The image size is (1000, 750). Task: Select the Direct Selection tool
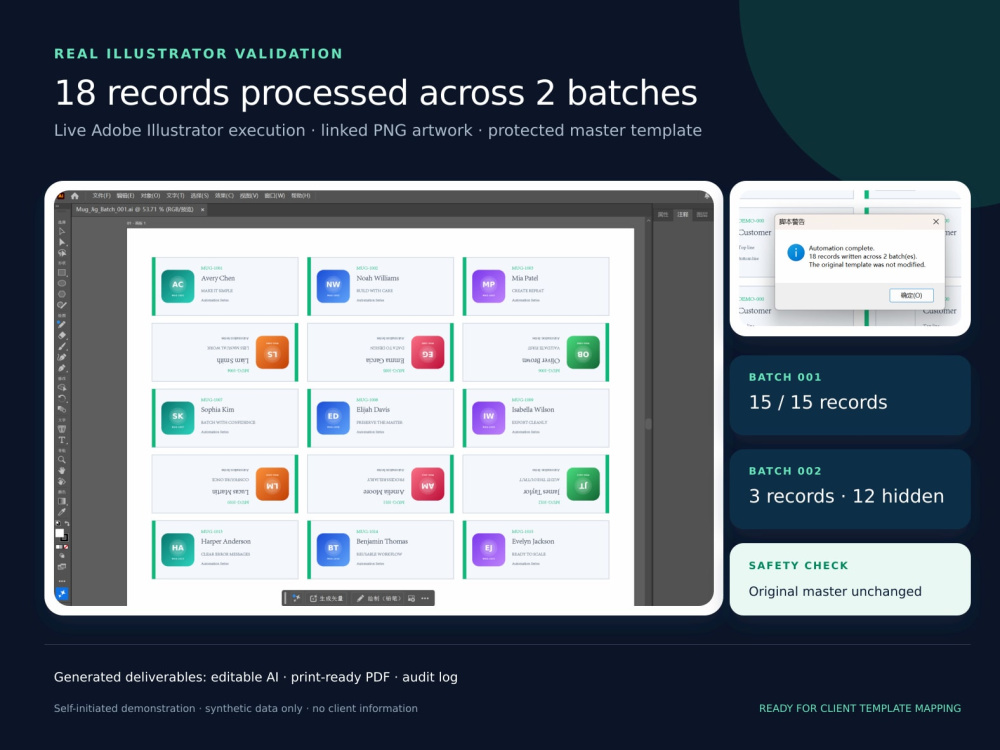pos(62,242)
